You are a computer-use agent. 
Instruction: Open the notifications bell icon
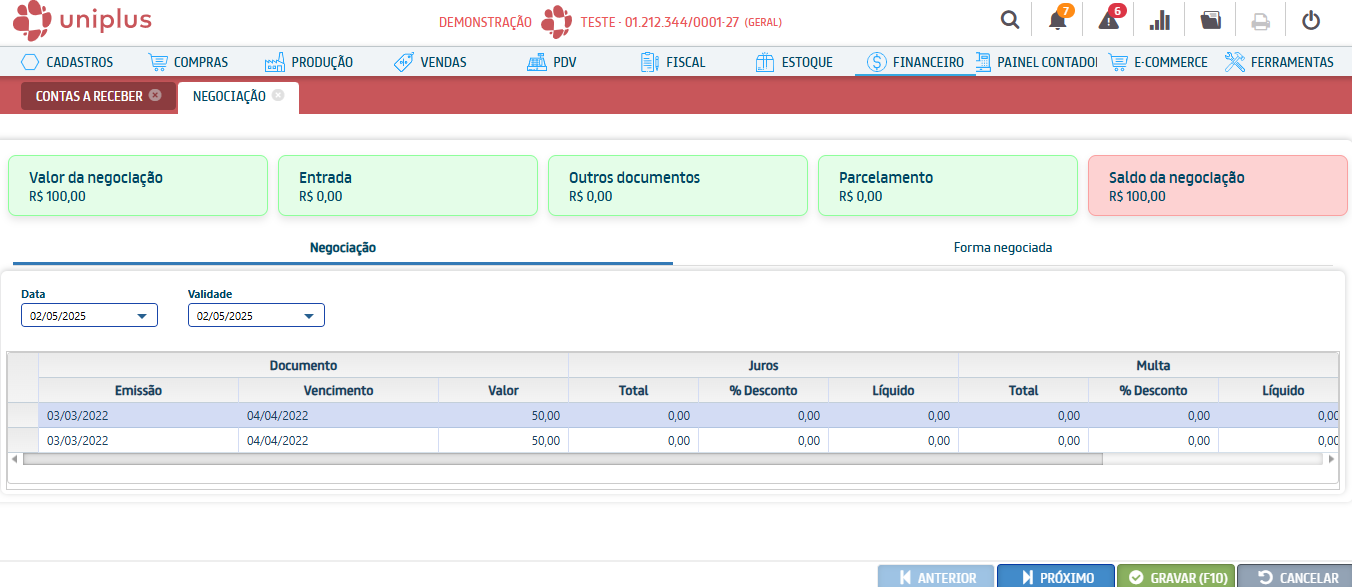tap(1057, 20)
